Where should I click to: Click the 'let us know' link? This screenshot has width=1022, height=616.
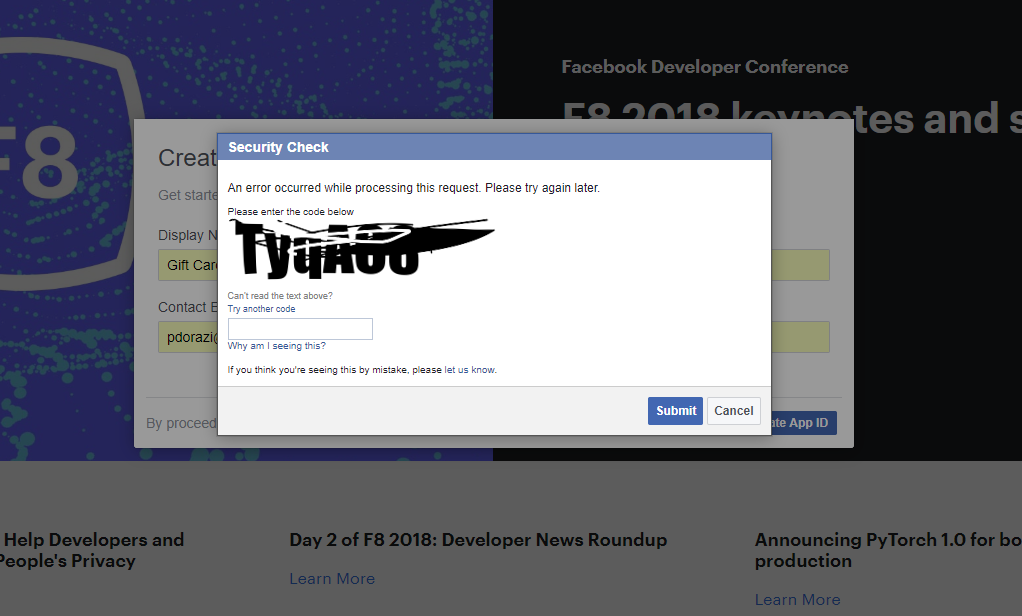469,370
